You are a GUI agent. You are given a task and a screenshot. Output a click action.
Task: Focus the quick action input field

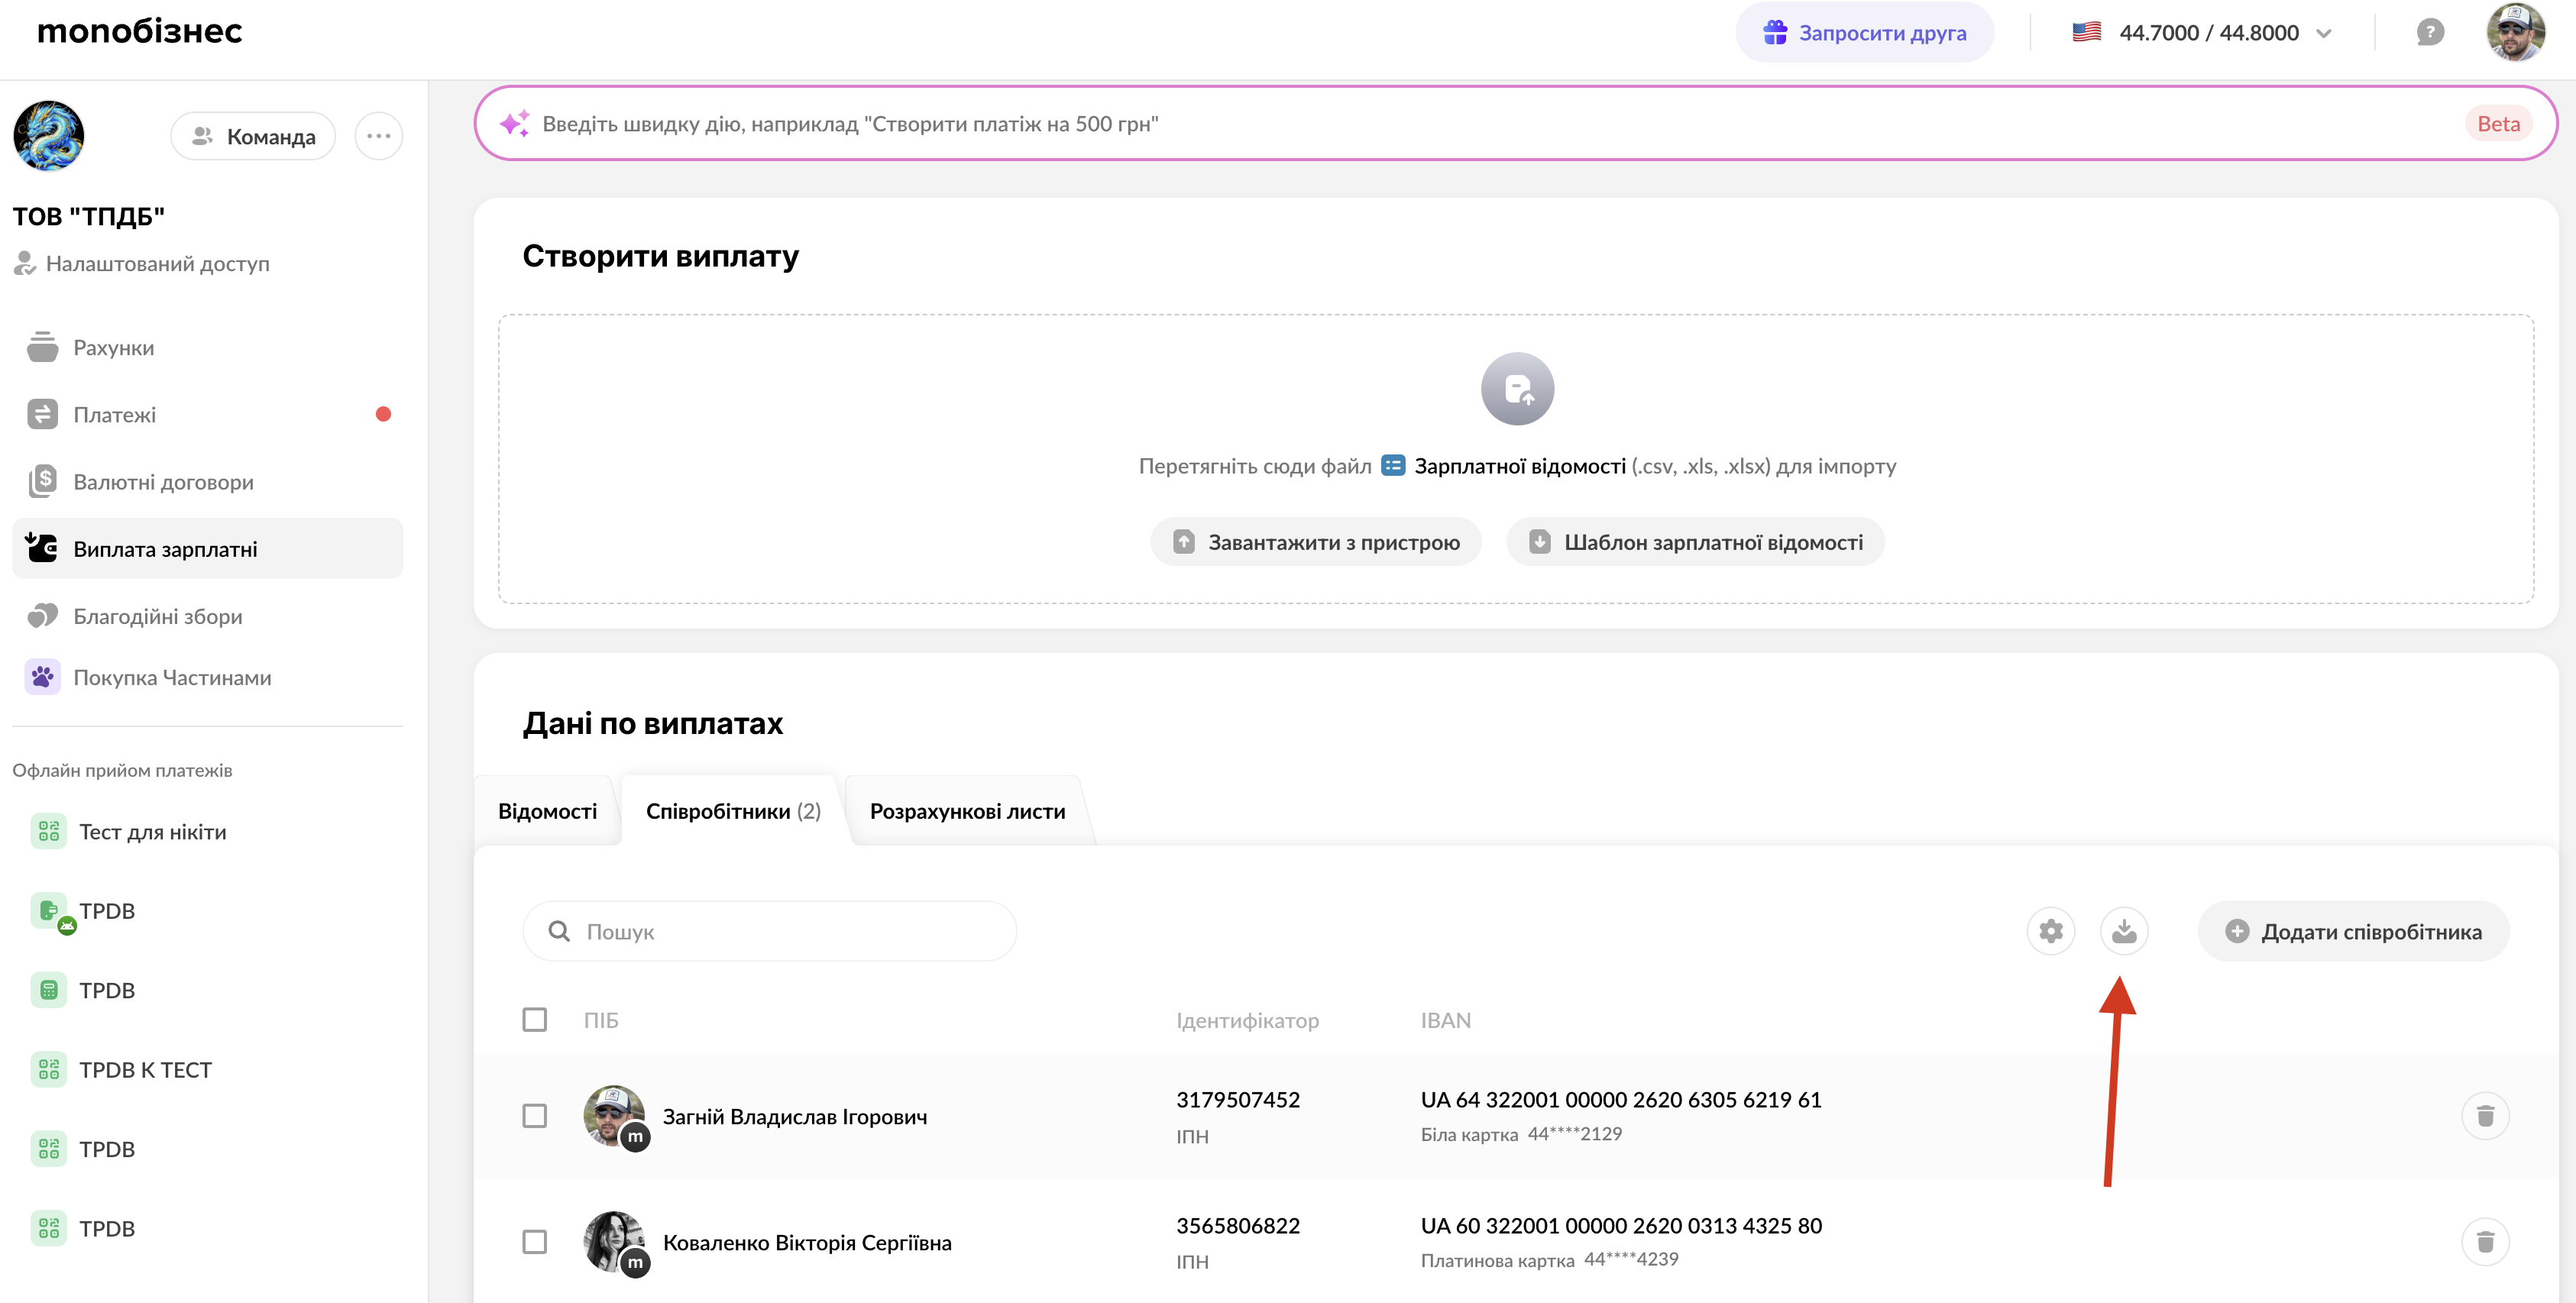(x=1515, y=123)
